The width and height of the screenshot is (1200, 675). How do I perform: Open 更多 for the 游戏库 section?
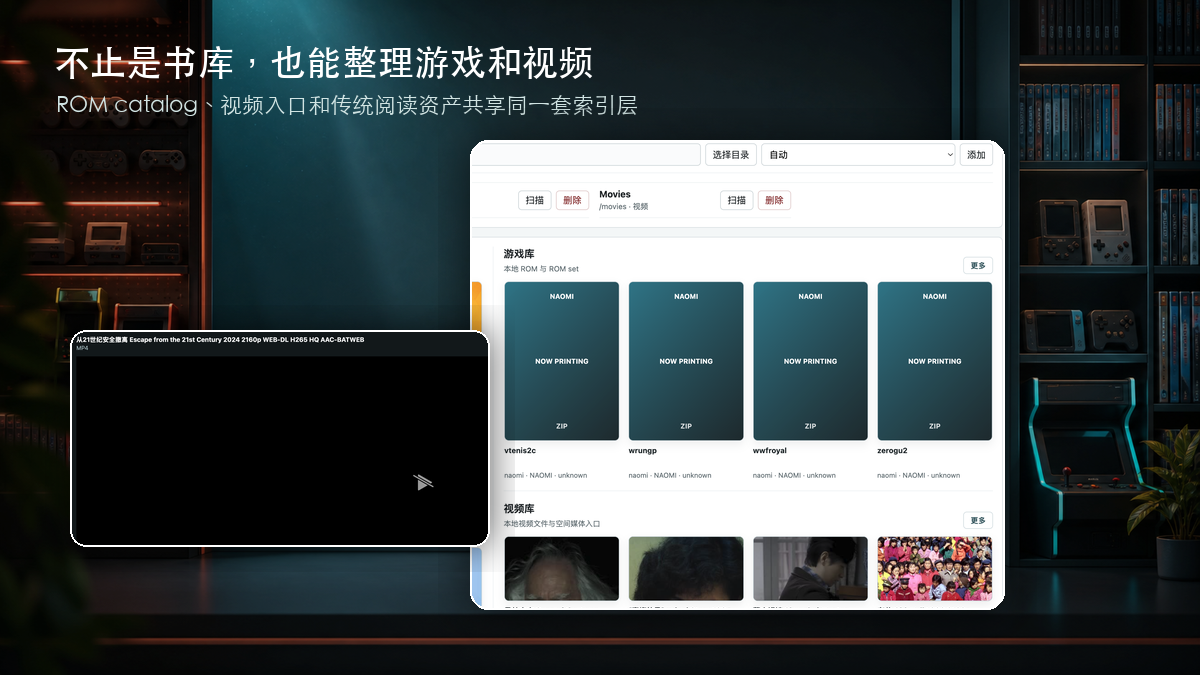click(x=978, y=266)
